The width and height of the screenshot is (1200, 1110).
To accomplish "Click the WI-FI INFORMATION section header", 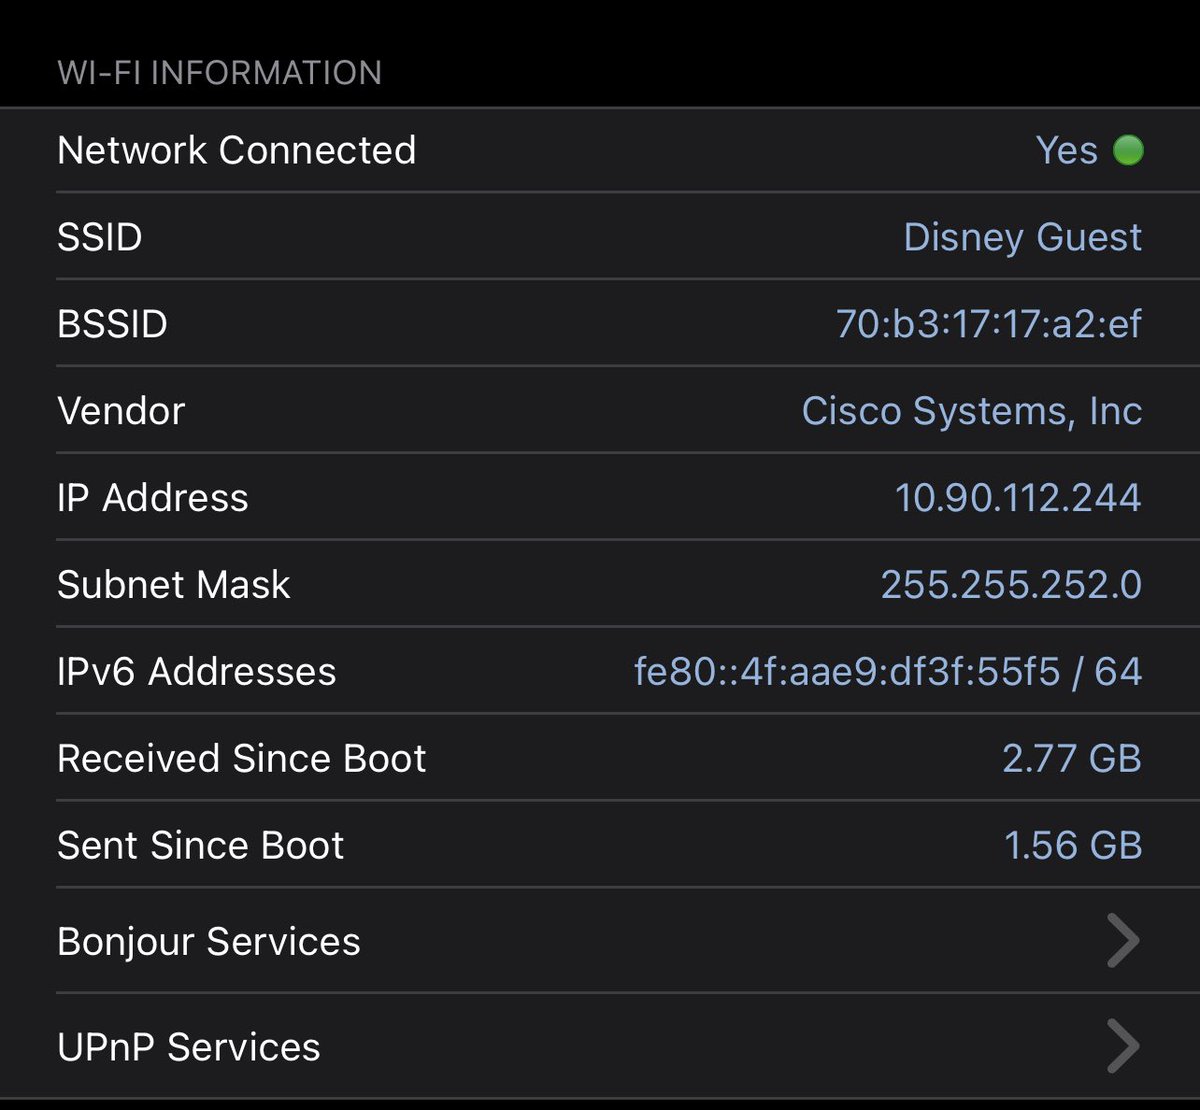I will click(x=220, y=73).
